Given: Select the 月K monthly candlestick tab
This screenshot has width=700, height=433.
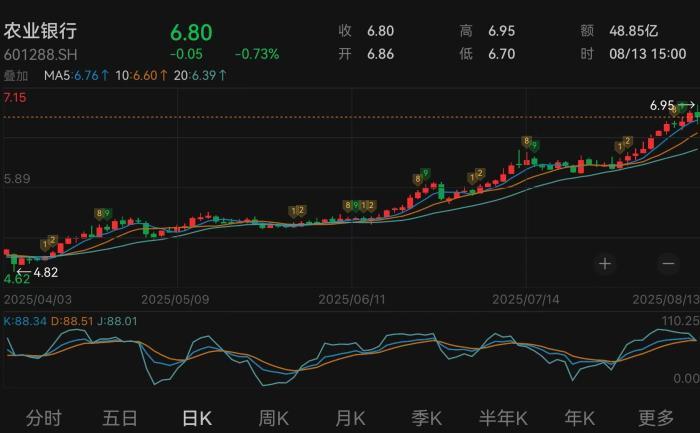Looking at the screenshot, I should (x=350, y=417).
